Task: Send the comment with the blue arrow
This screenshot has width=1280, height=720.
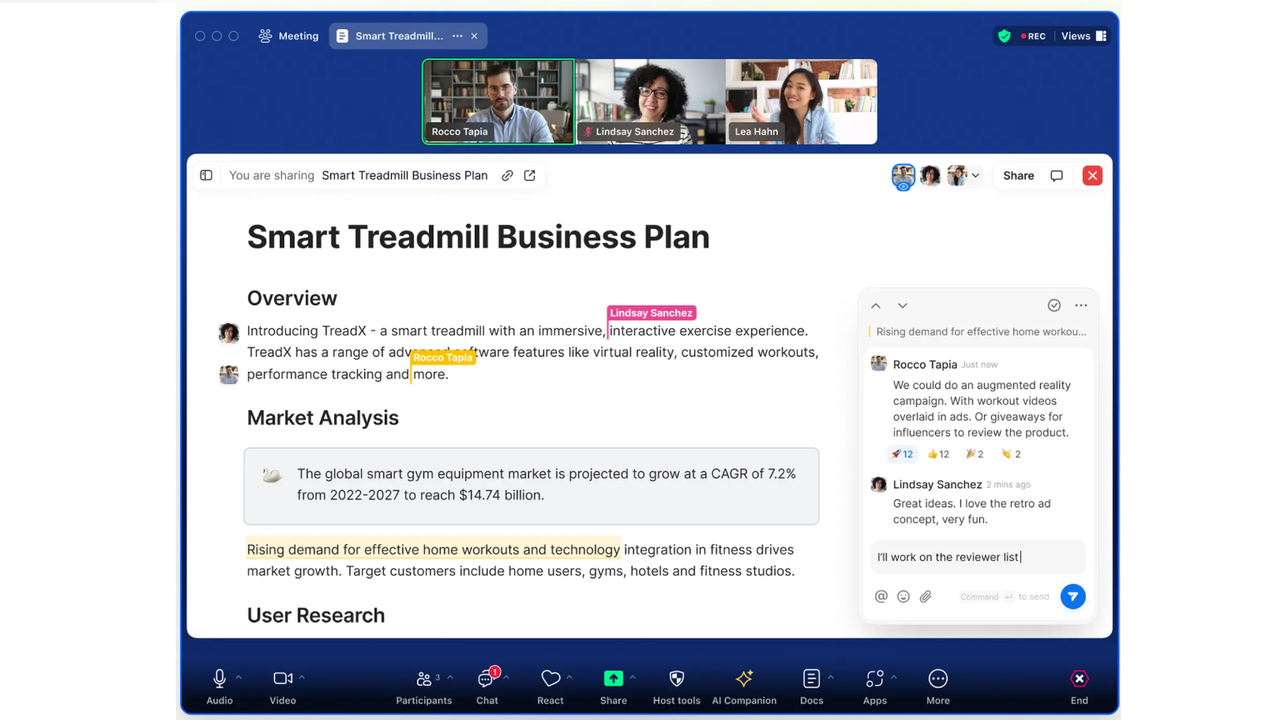Action: click(1072, 597)
